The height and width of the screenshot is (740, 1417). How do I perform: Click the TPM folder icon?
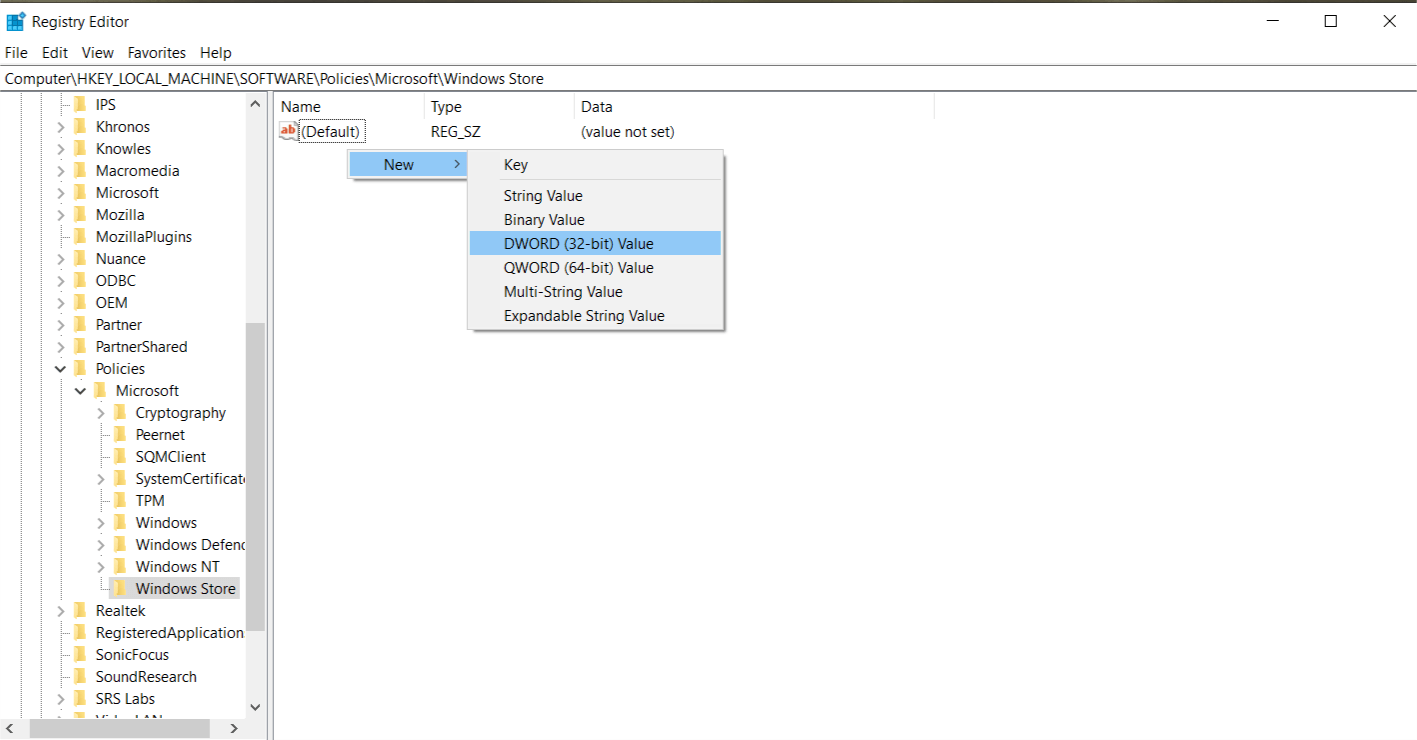pyautogui.click(x=120, y=500)
